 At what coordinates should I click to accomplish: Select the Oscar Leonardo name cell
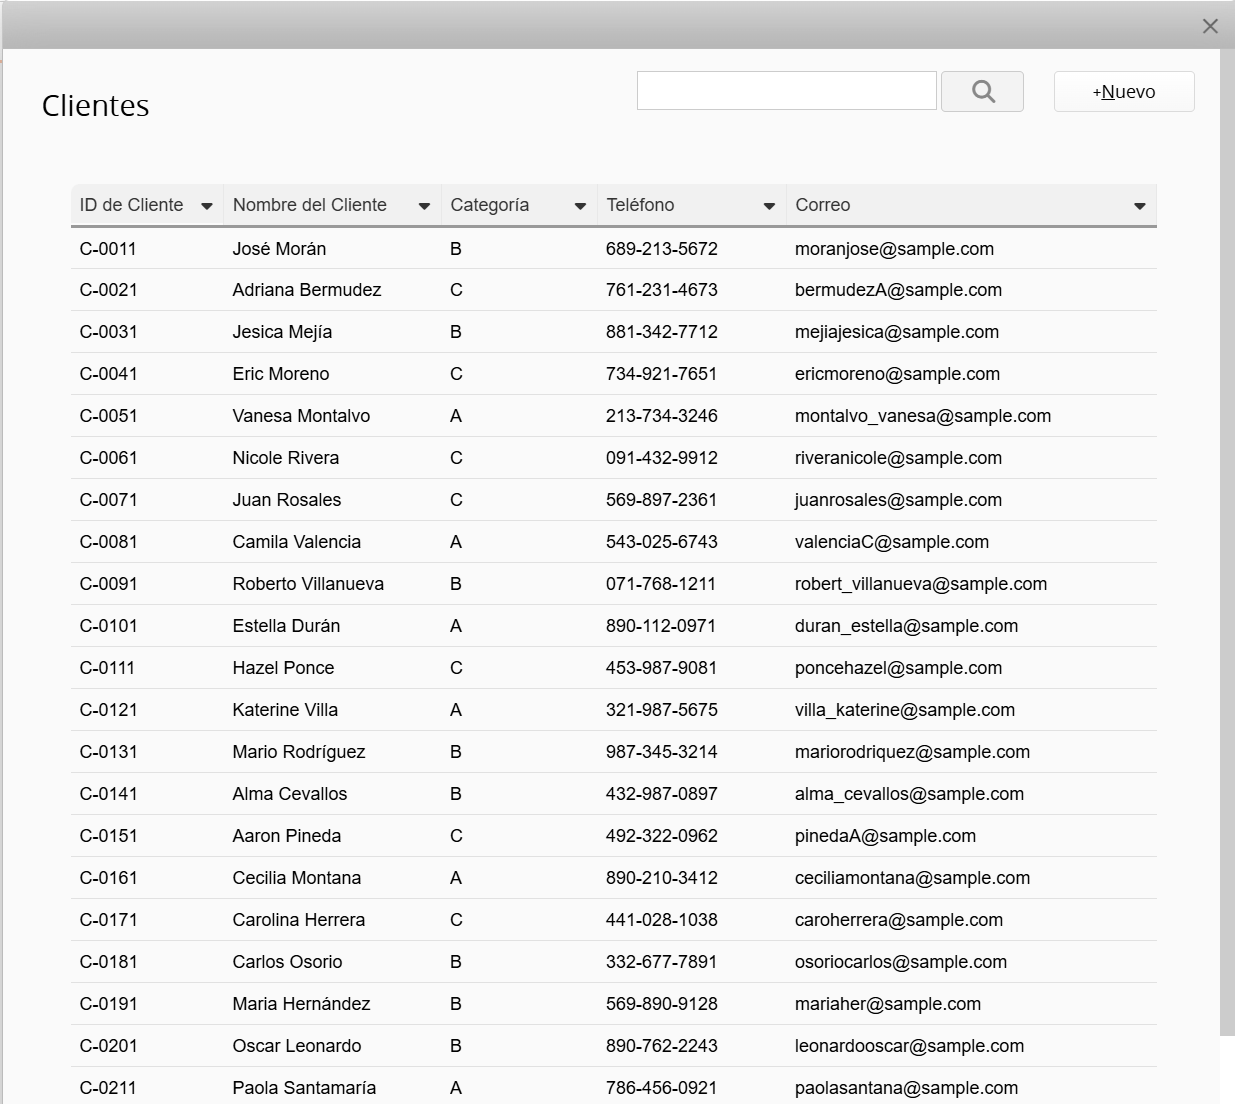click(297, 1046)
